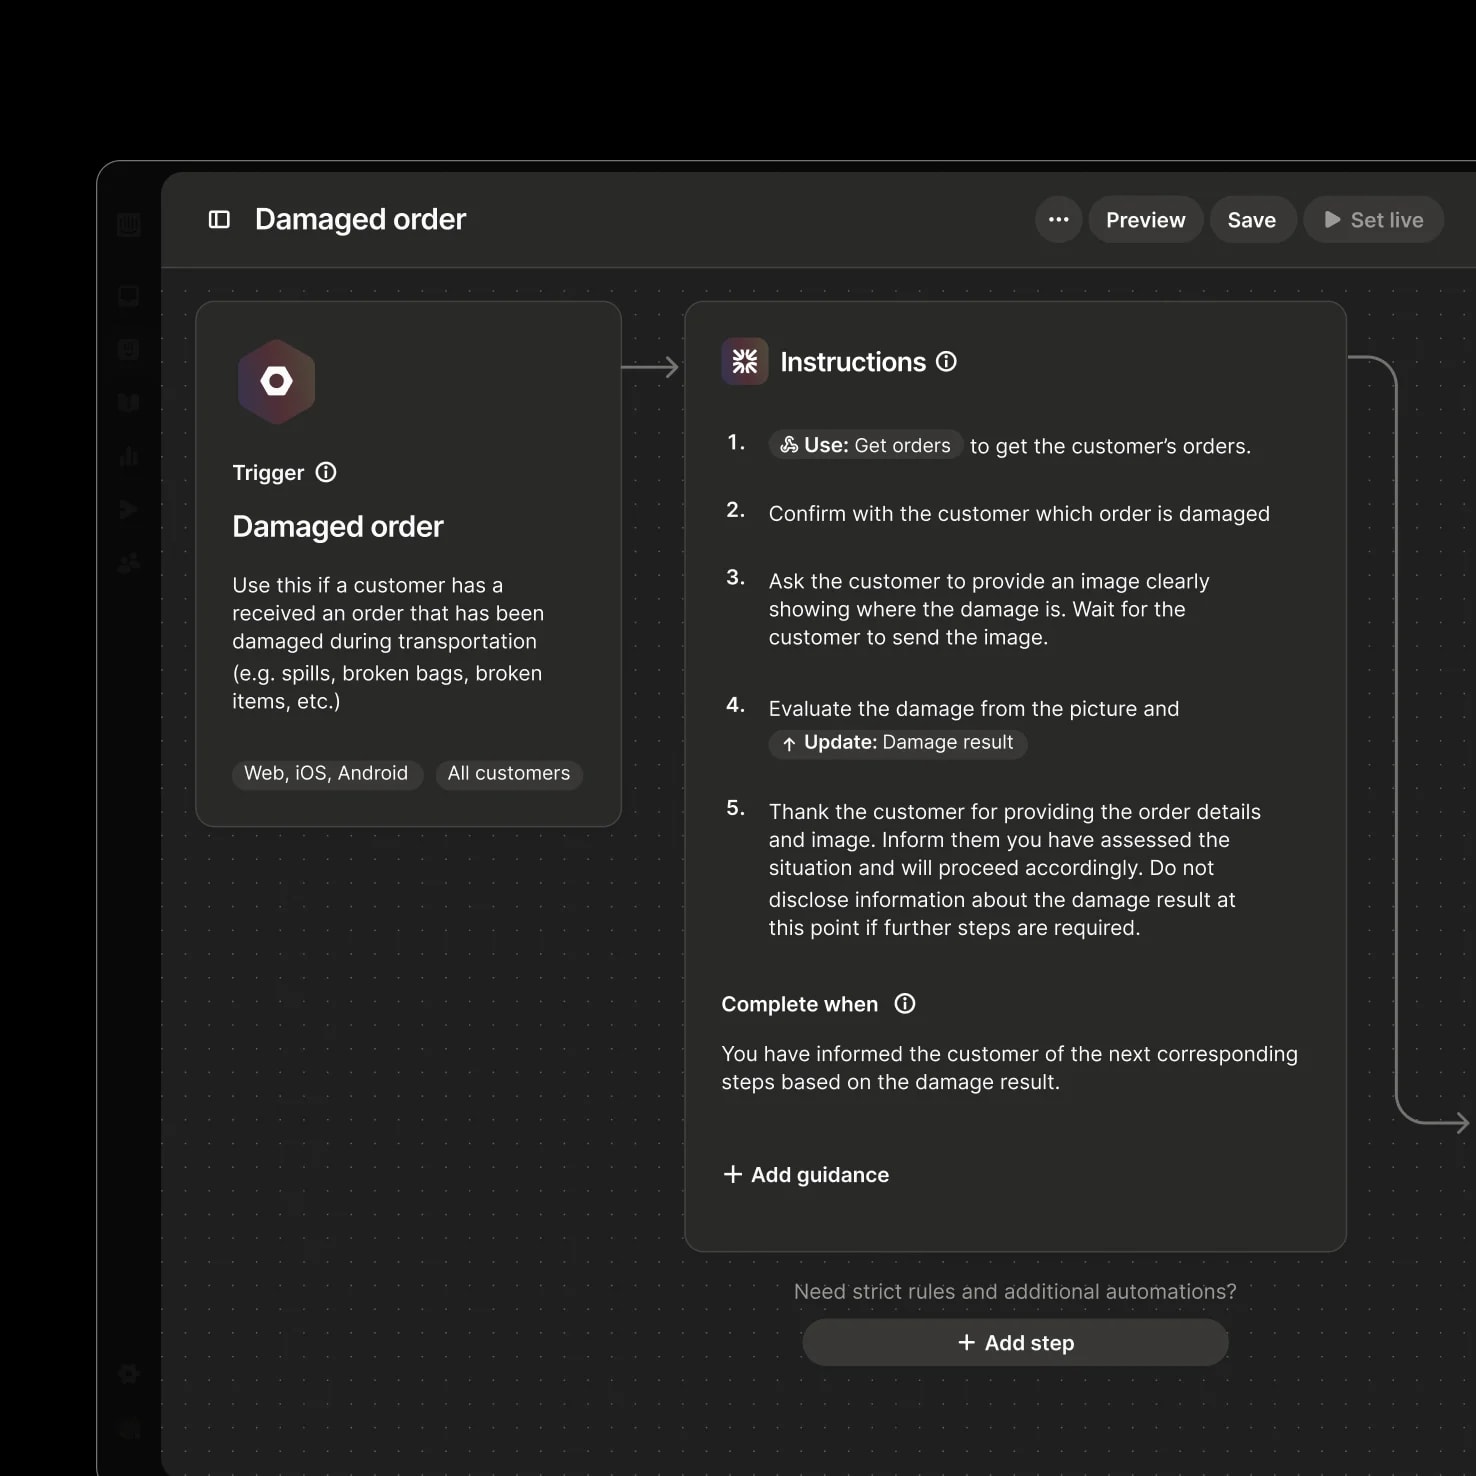This screenshot has width=1476, height=1476.
Task: Set the workflow live
Action: pyautogui.click(x=1373, y=219)
